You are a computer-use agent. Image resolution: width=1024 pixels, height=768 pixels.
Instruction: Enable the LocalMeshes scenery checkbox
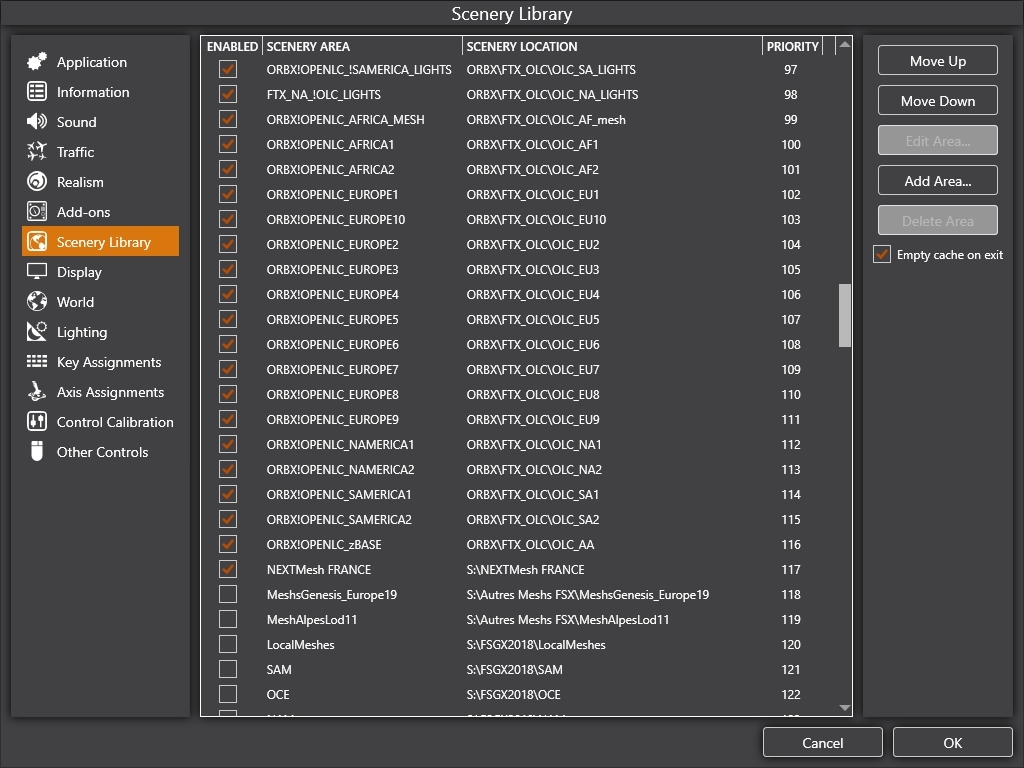(x=228, y=645)
